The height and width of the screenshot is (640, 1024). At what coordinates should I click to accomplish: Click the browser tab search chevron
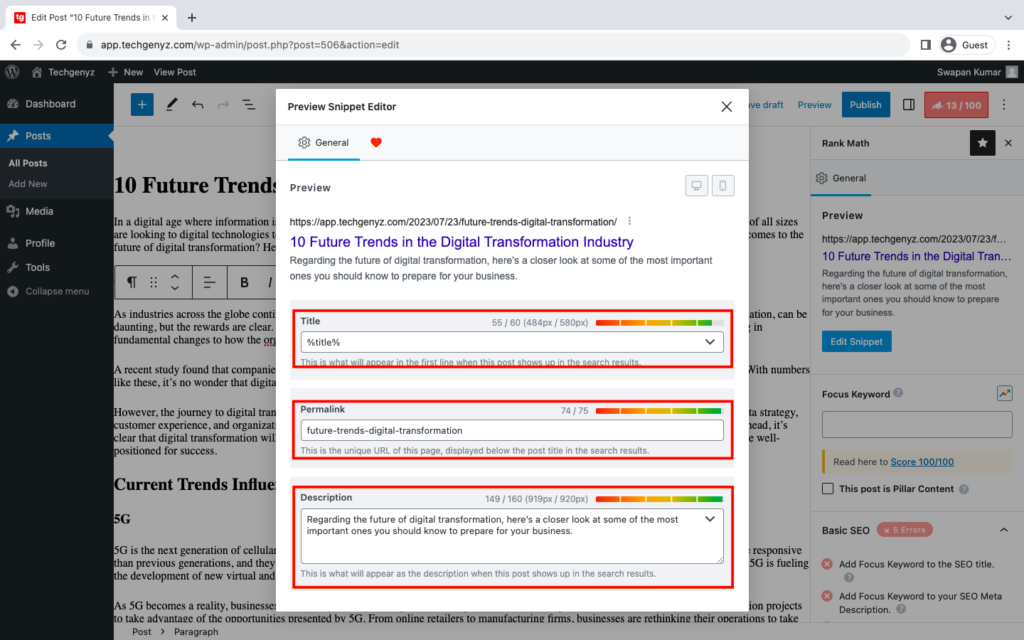click(x=1008, y=18)
